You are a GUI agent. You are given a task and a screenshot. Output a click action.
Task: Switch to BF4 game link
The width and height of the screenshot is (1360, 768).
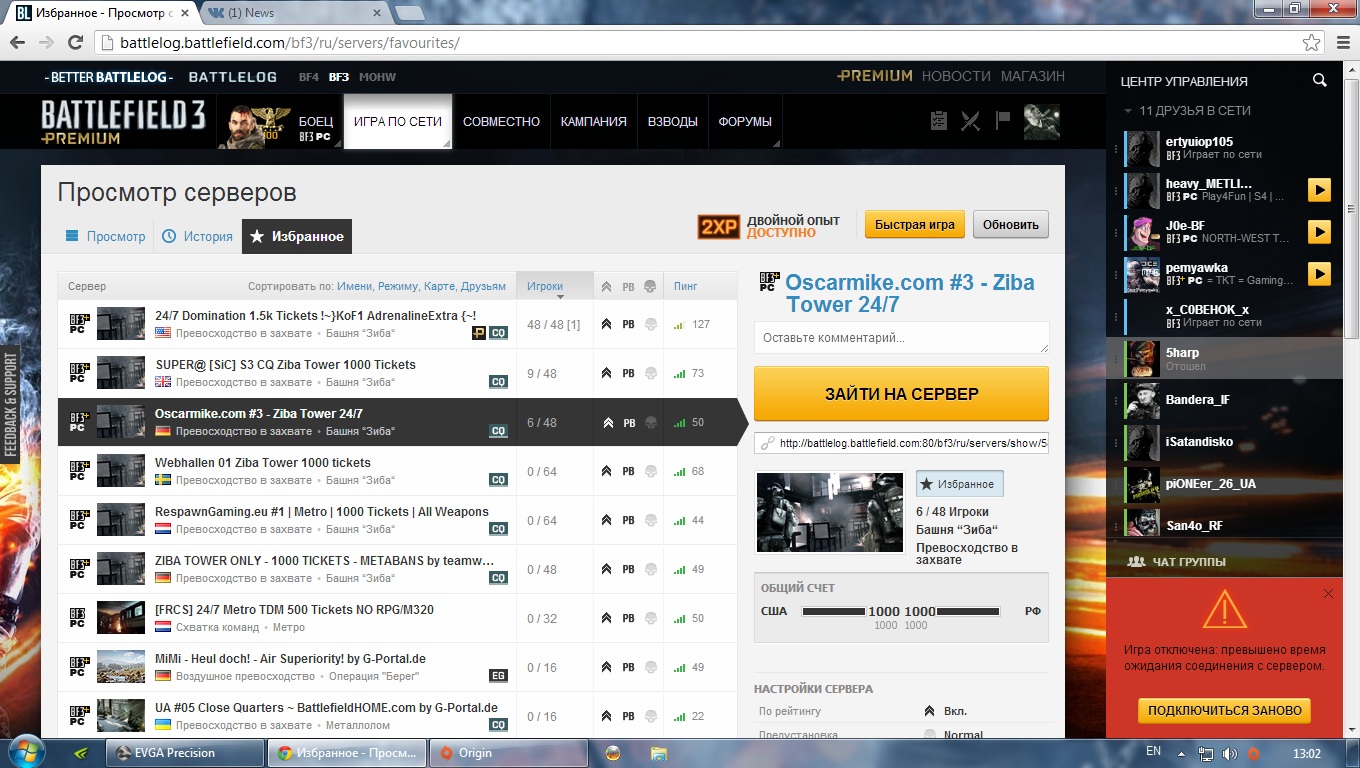coord(308,77)
